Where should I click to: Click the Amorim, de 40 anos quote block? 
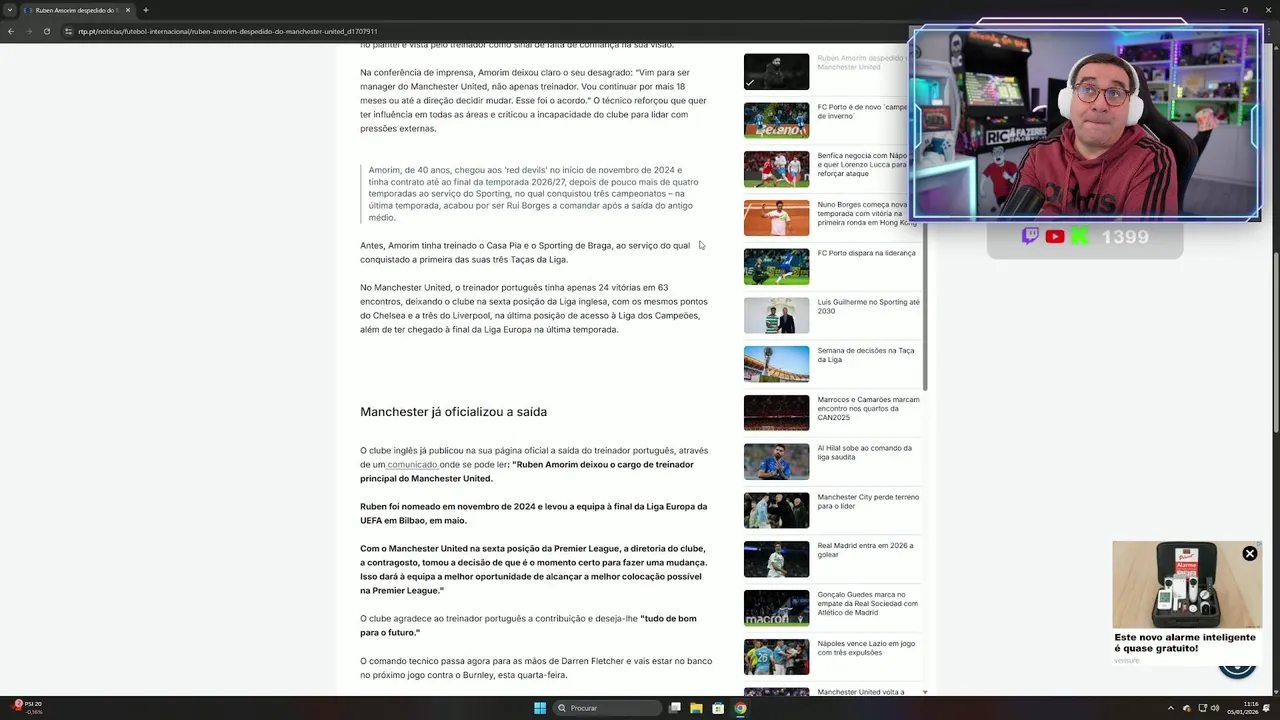click(534, 194)
